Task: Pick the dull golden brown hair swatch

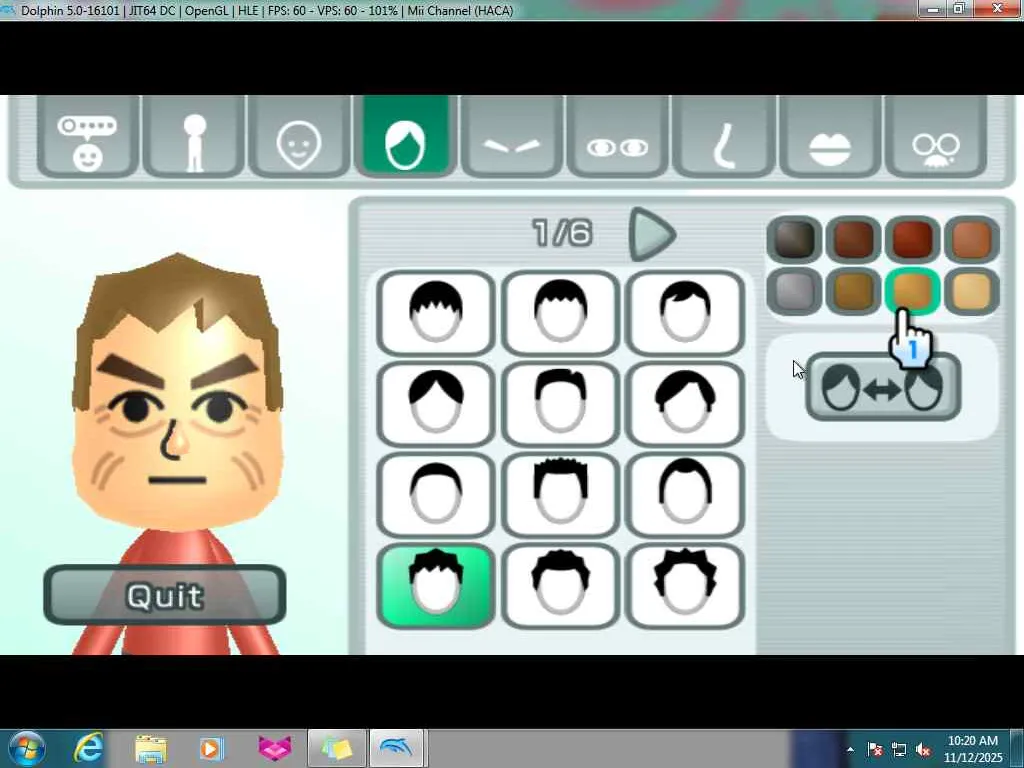Action: (853, 291)
